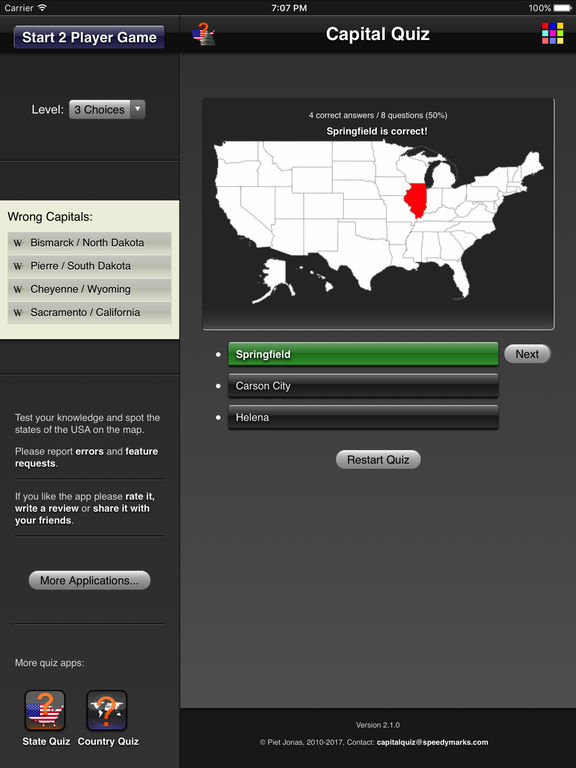
Task: Open the Level 3 Choices dropdown
Action: tap(107, 109)
